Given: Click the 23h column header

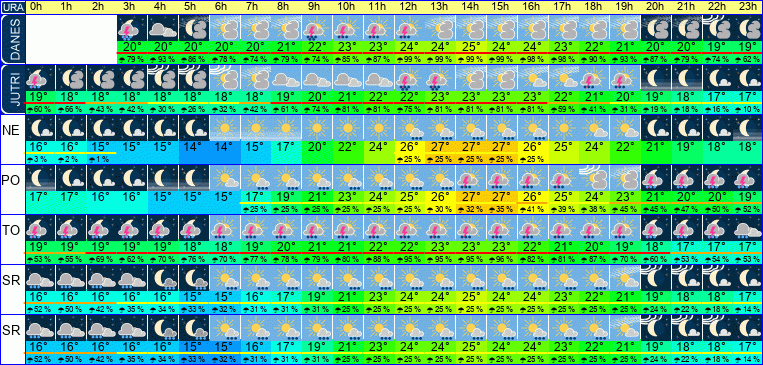Looking at the screenshot, I should [747, 7].
